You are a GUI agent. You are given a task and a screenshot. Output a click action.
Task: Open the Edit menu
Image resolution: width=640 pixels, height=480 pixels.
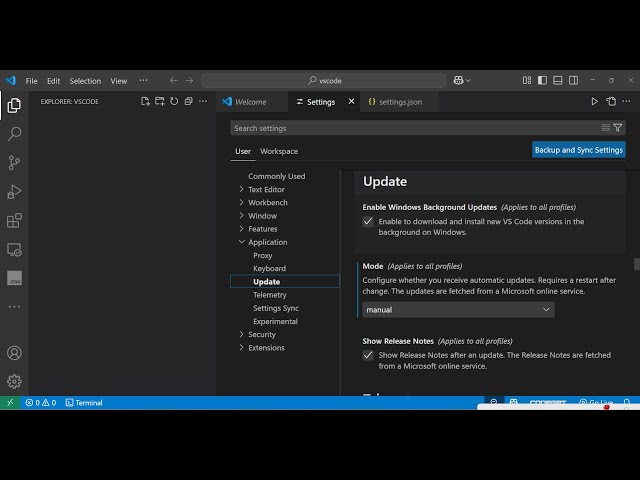(53, 81)
